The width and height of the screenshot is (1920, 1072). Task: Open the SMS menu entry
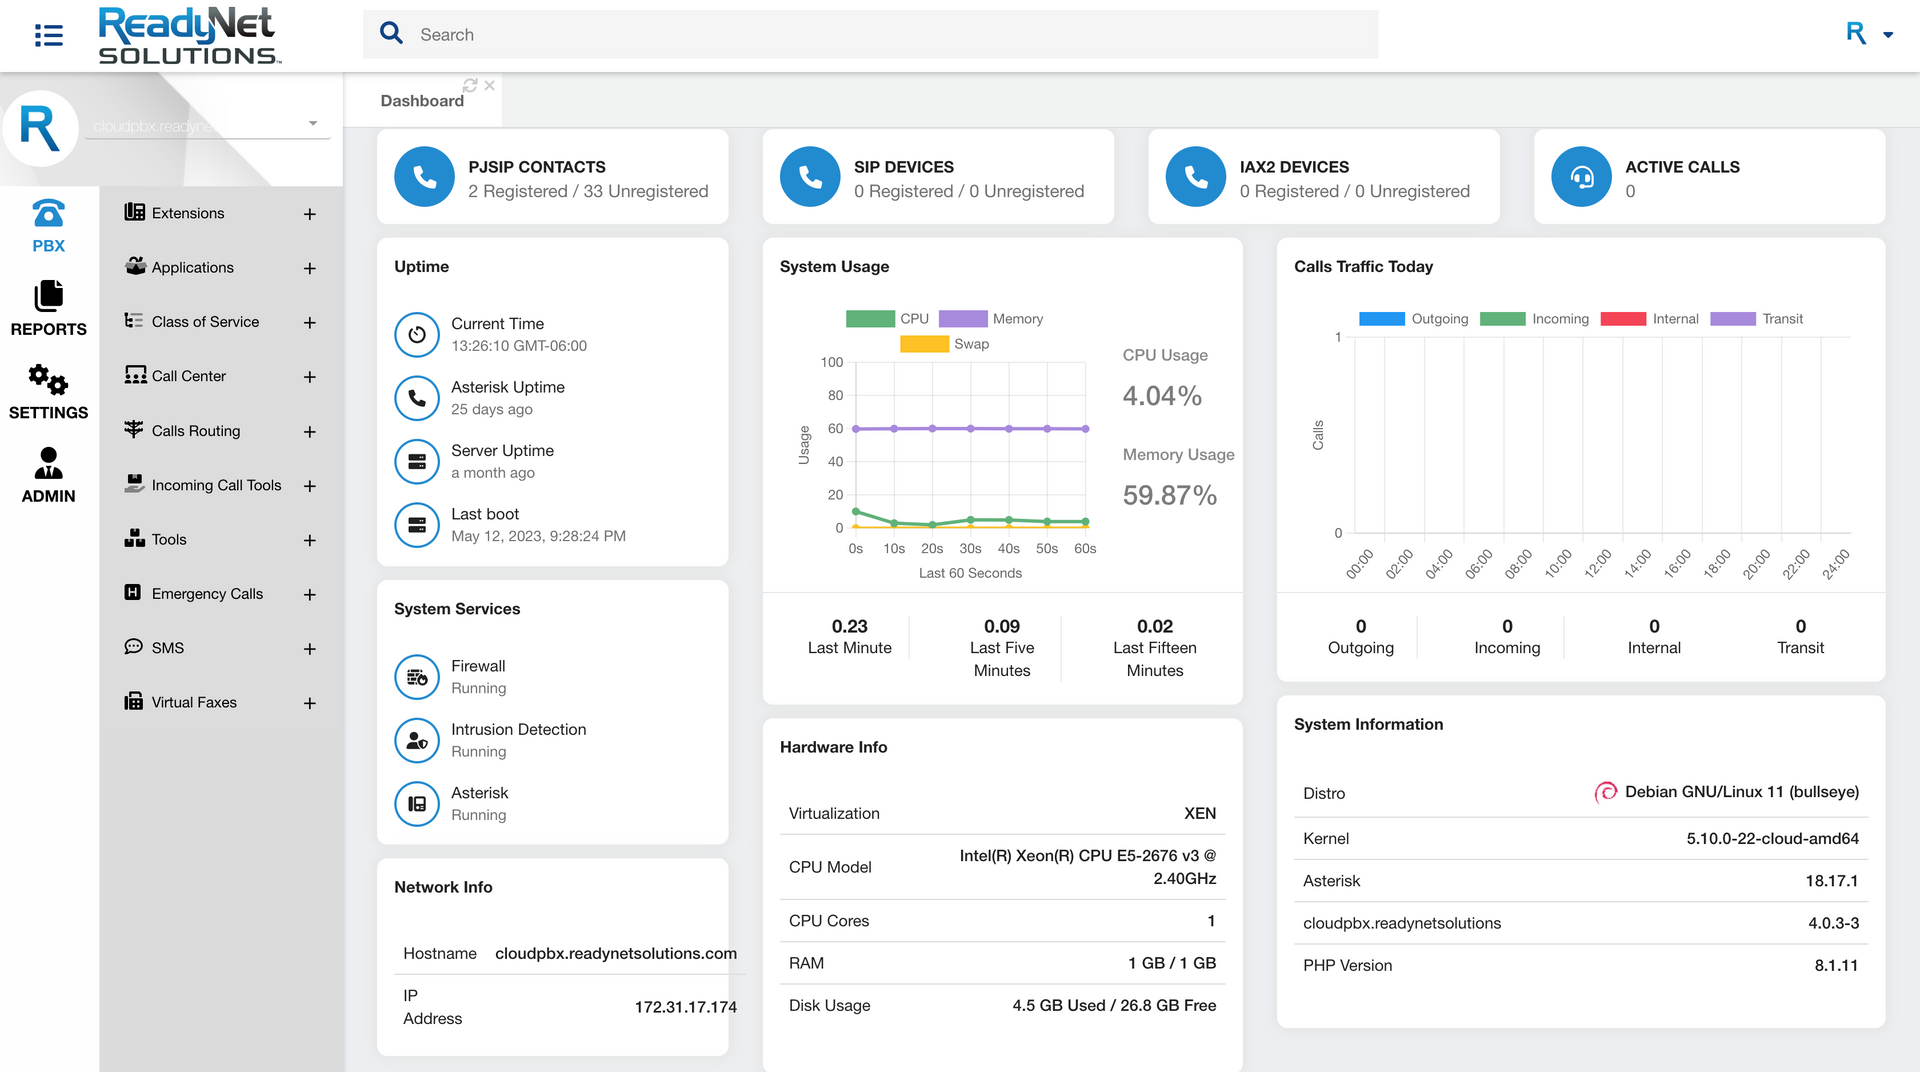click(x=167, y=647)
